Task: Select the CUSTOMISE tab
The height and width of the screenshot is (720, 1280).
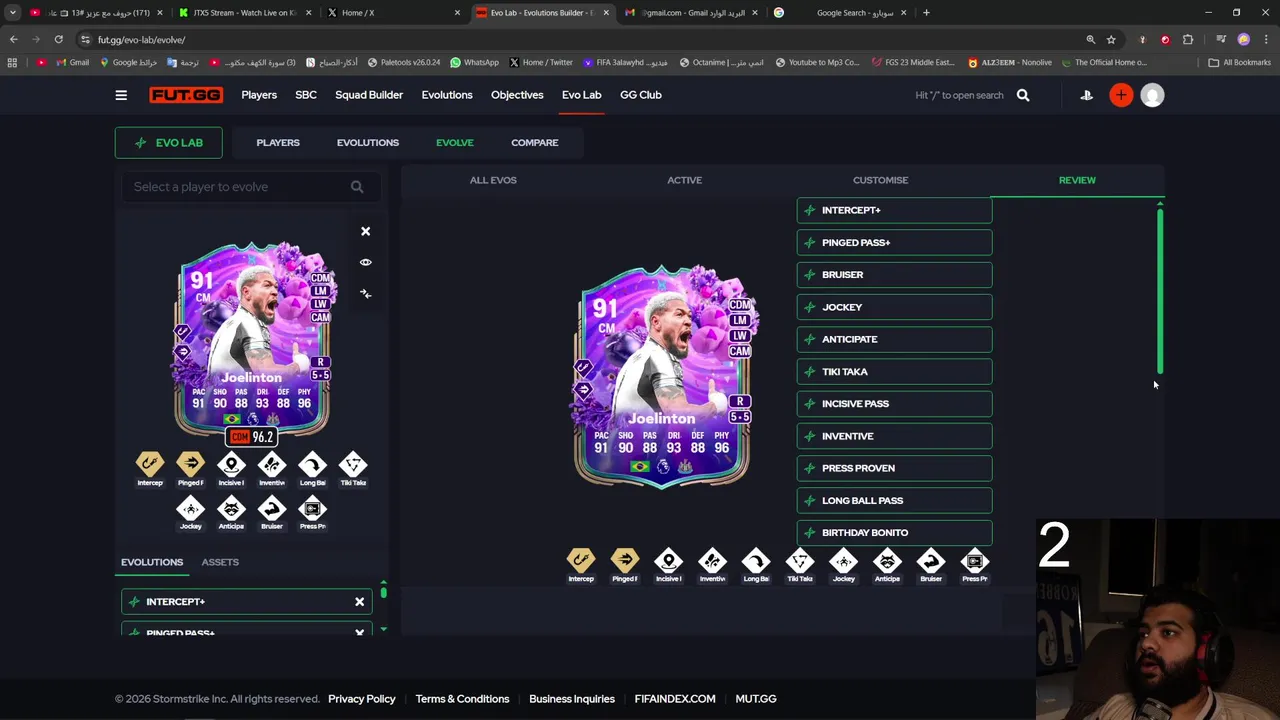Action: tap(881, 180)
